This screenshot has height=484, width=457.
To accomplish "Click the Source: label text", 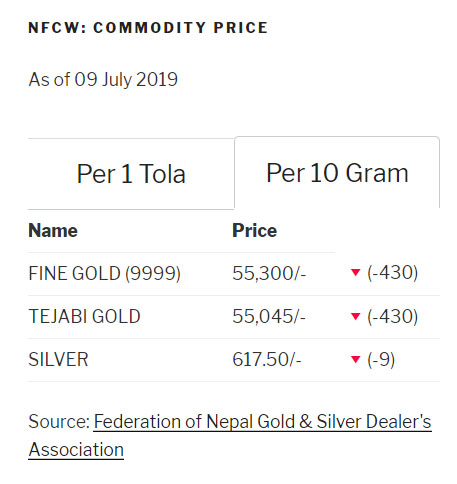I will (x=59, y=421).
